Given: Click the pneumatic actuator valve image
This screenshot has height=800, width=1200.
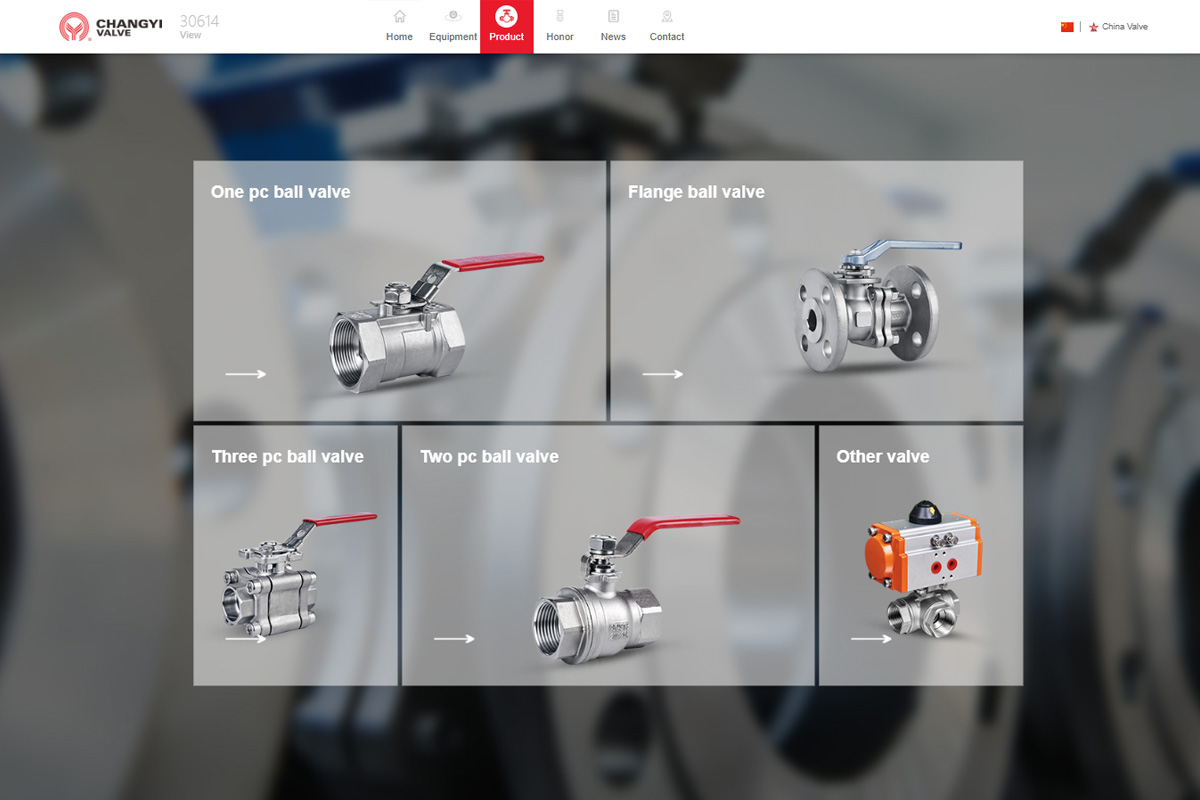Looking at the screenshot, I should (922, 570).
